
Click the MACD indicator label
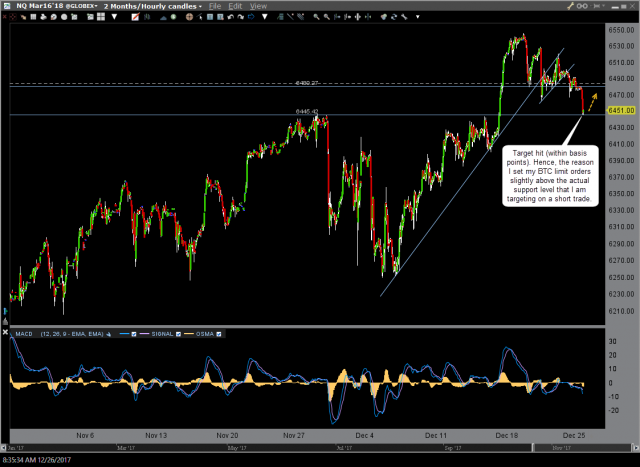(24, 334)
